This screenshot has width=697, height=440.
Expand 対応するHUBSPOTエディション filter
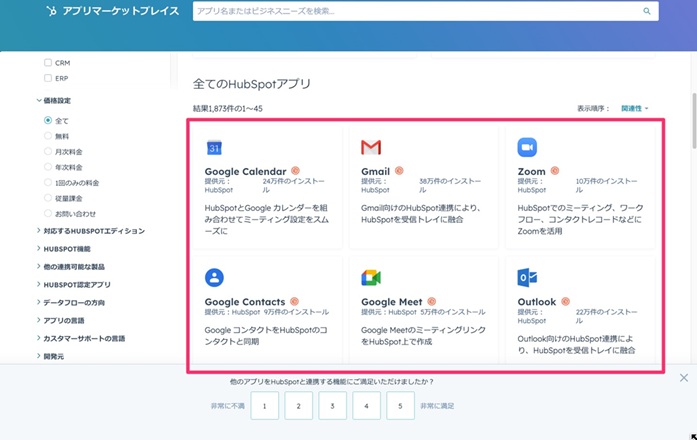(91, 231)
